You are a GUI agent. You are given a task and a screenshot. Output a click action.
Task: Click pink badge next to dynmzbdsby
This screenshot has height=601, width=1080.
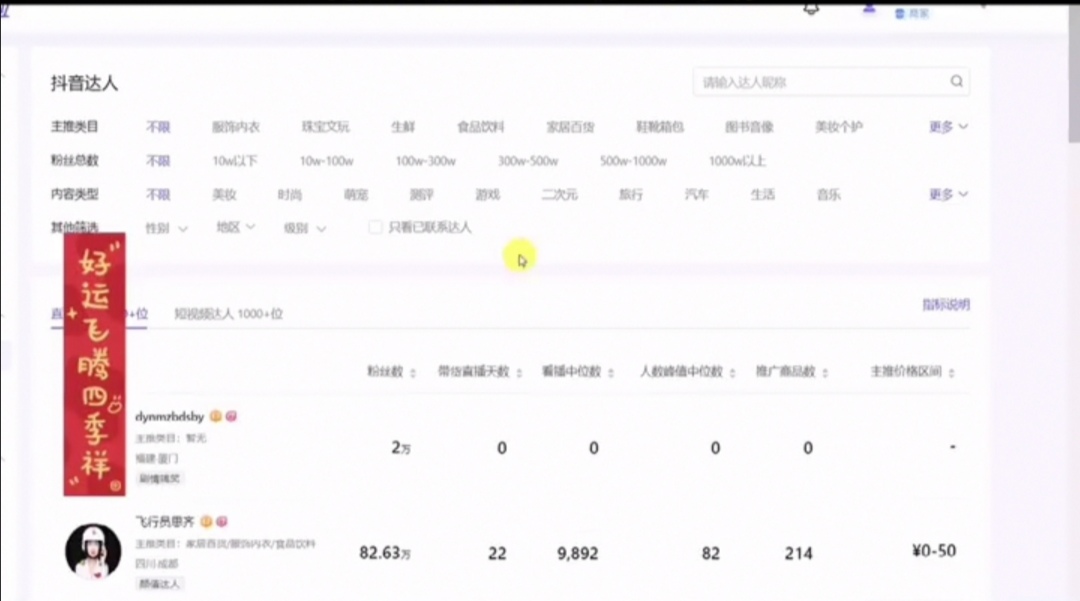(231, 416)
